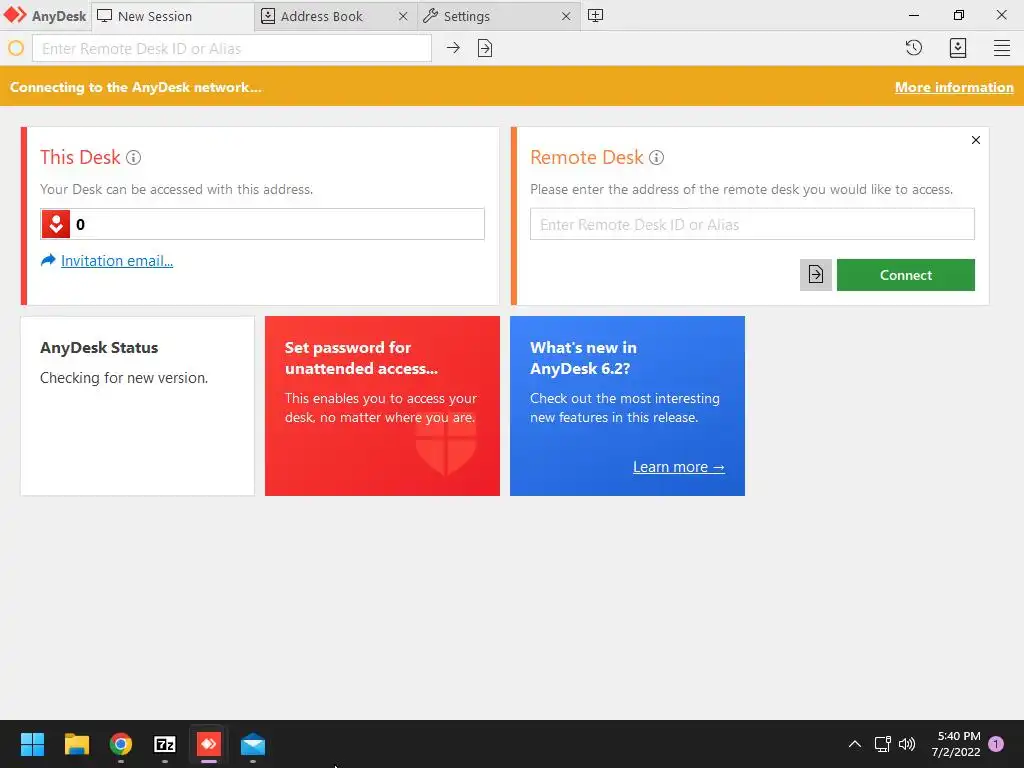
Task: Open the hamburger main menu
Action: coord(1002,48)
